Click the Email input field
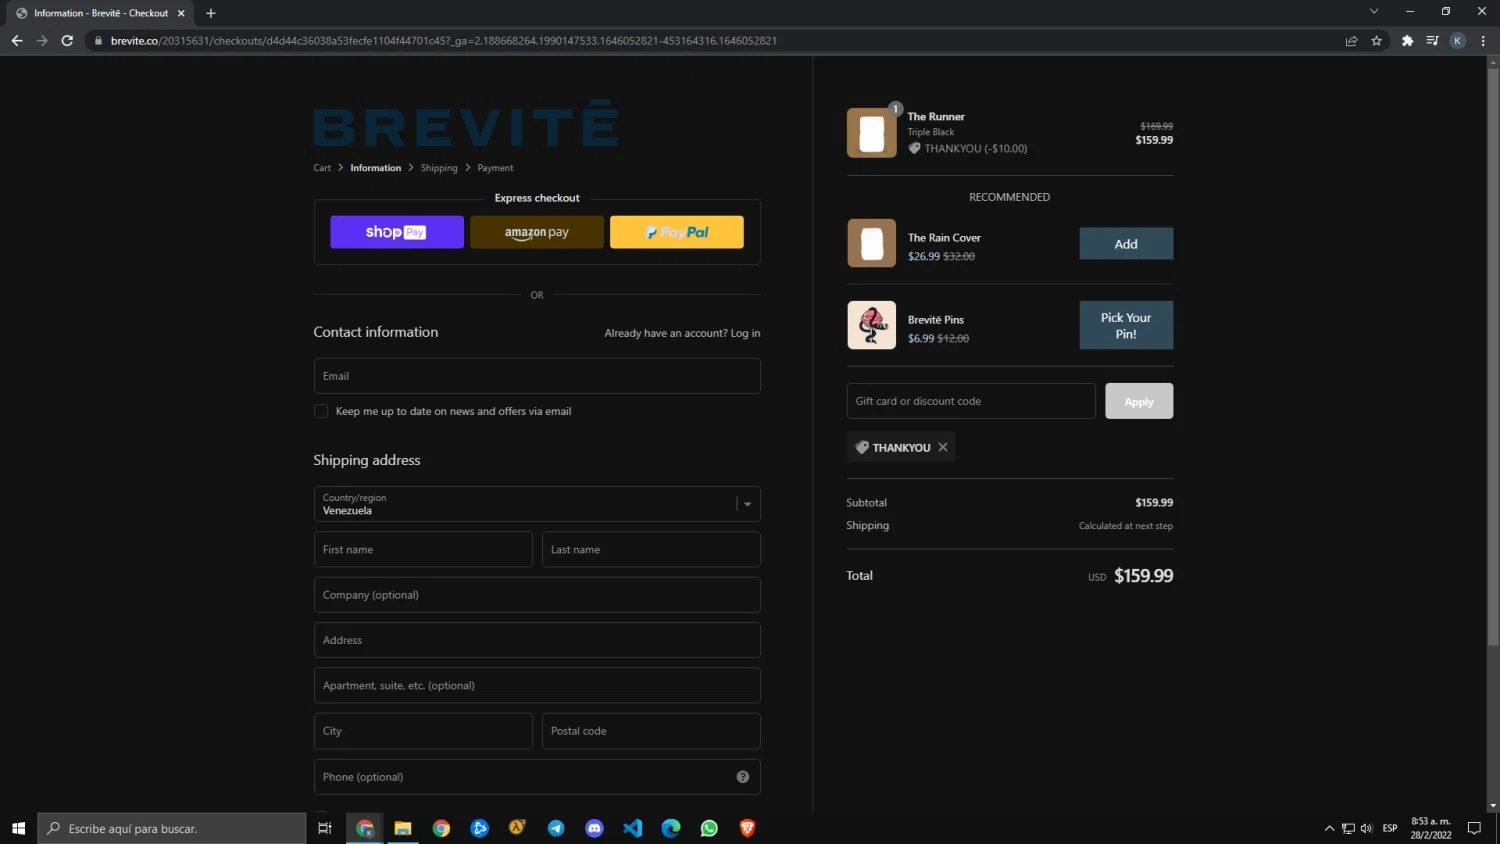The image size is (1500, 844). pos(537,376)
